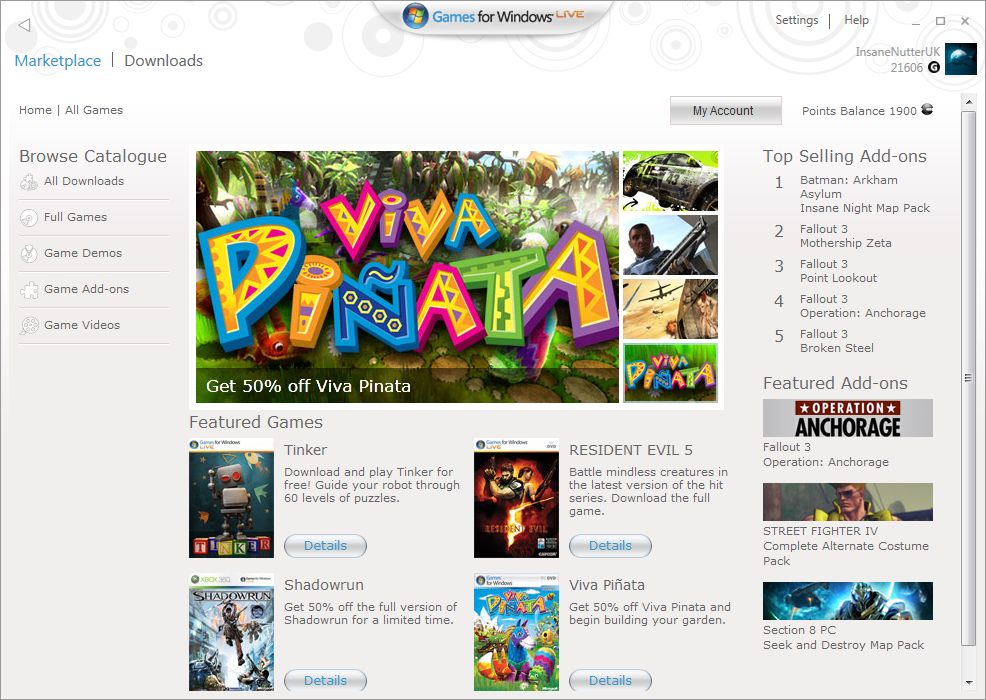Browse the Game Add-ons category
Viewport: 986px width, 700px height.
click(86, 289)
